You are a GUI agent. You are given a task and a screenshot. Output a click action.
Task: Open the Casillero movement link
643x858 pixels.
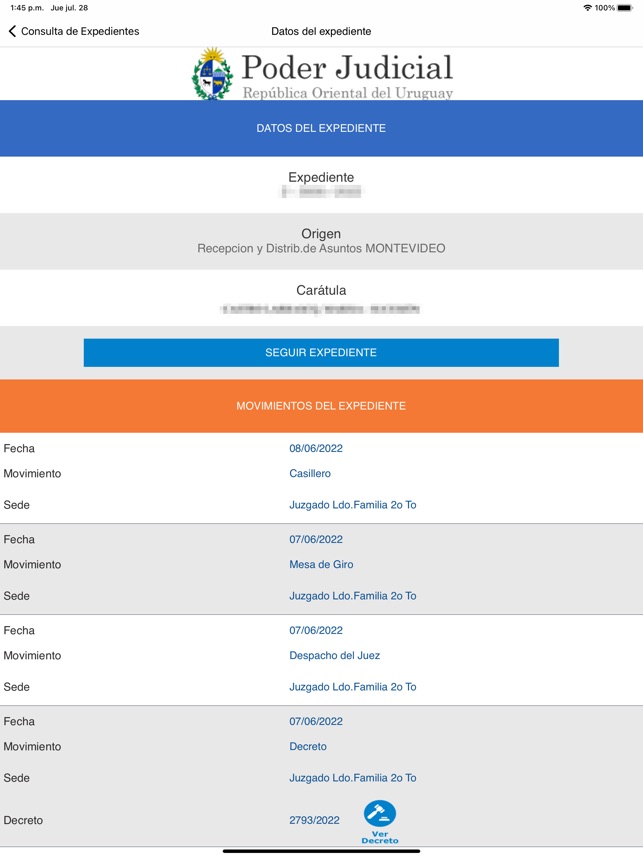tap(310, 473)
